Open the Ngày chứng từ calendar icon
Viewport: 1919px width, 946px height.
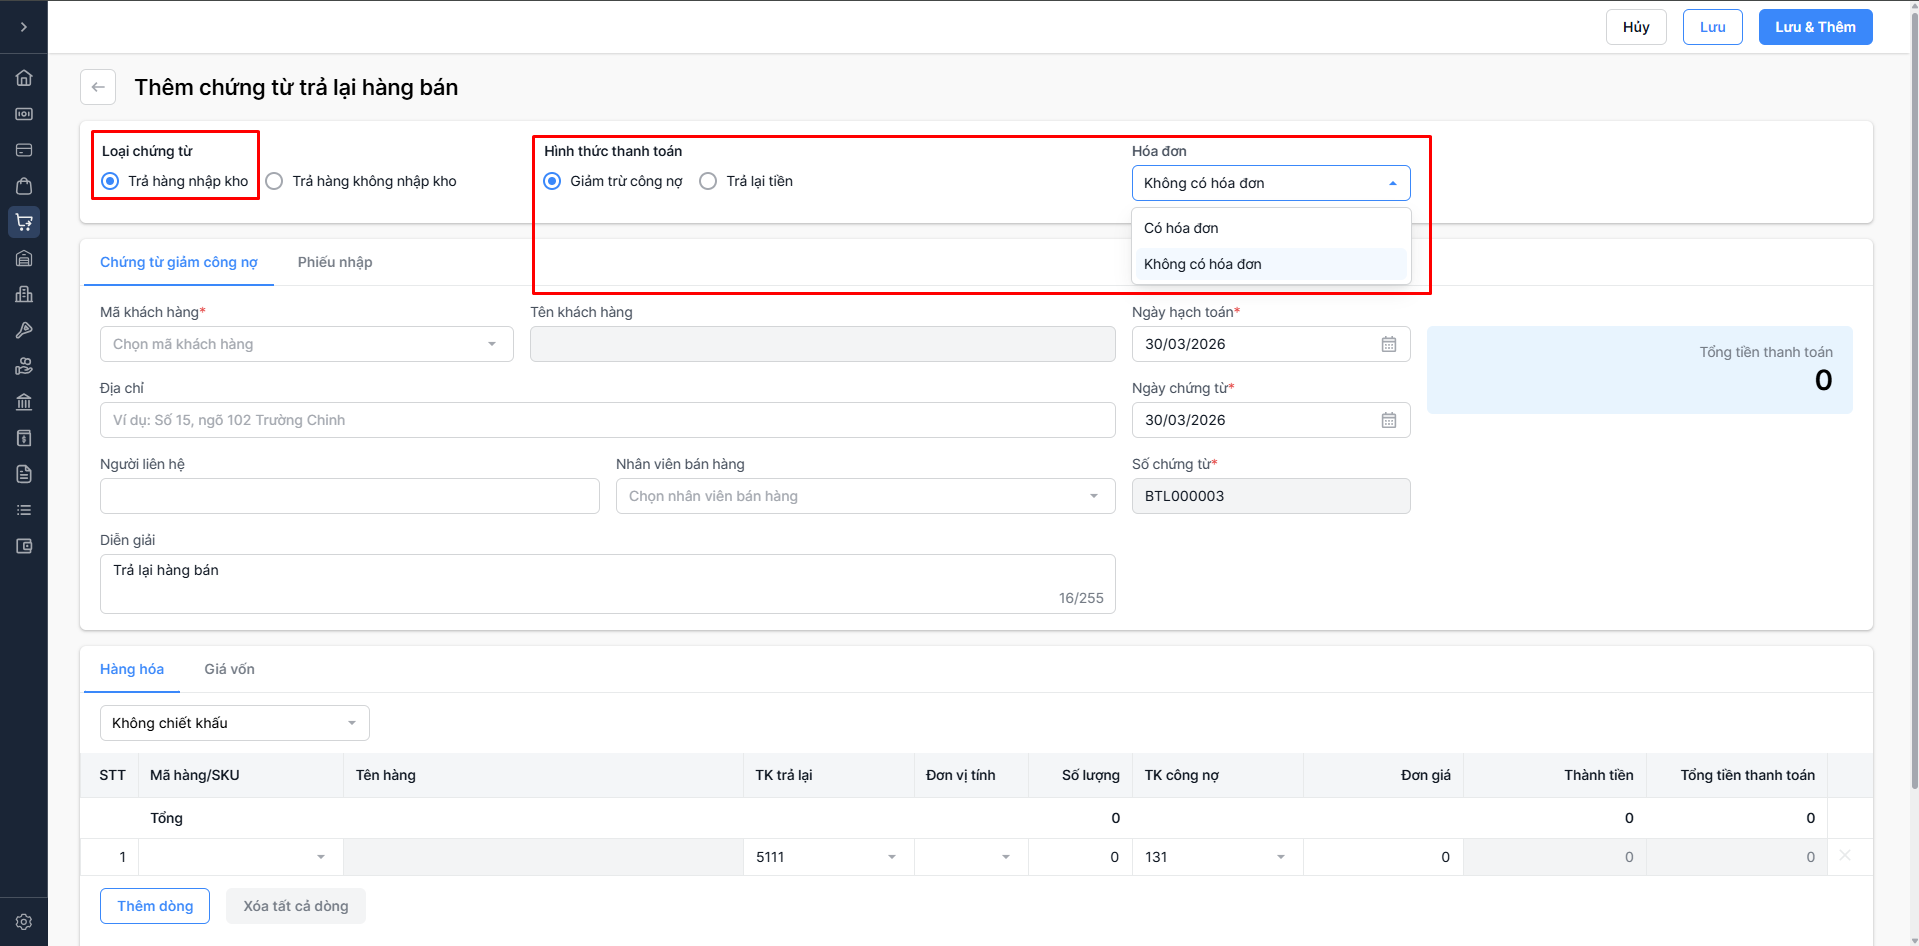[x=1388, y=420]
